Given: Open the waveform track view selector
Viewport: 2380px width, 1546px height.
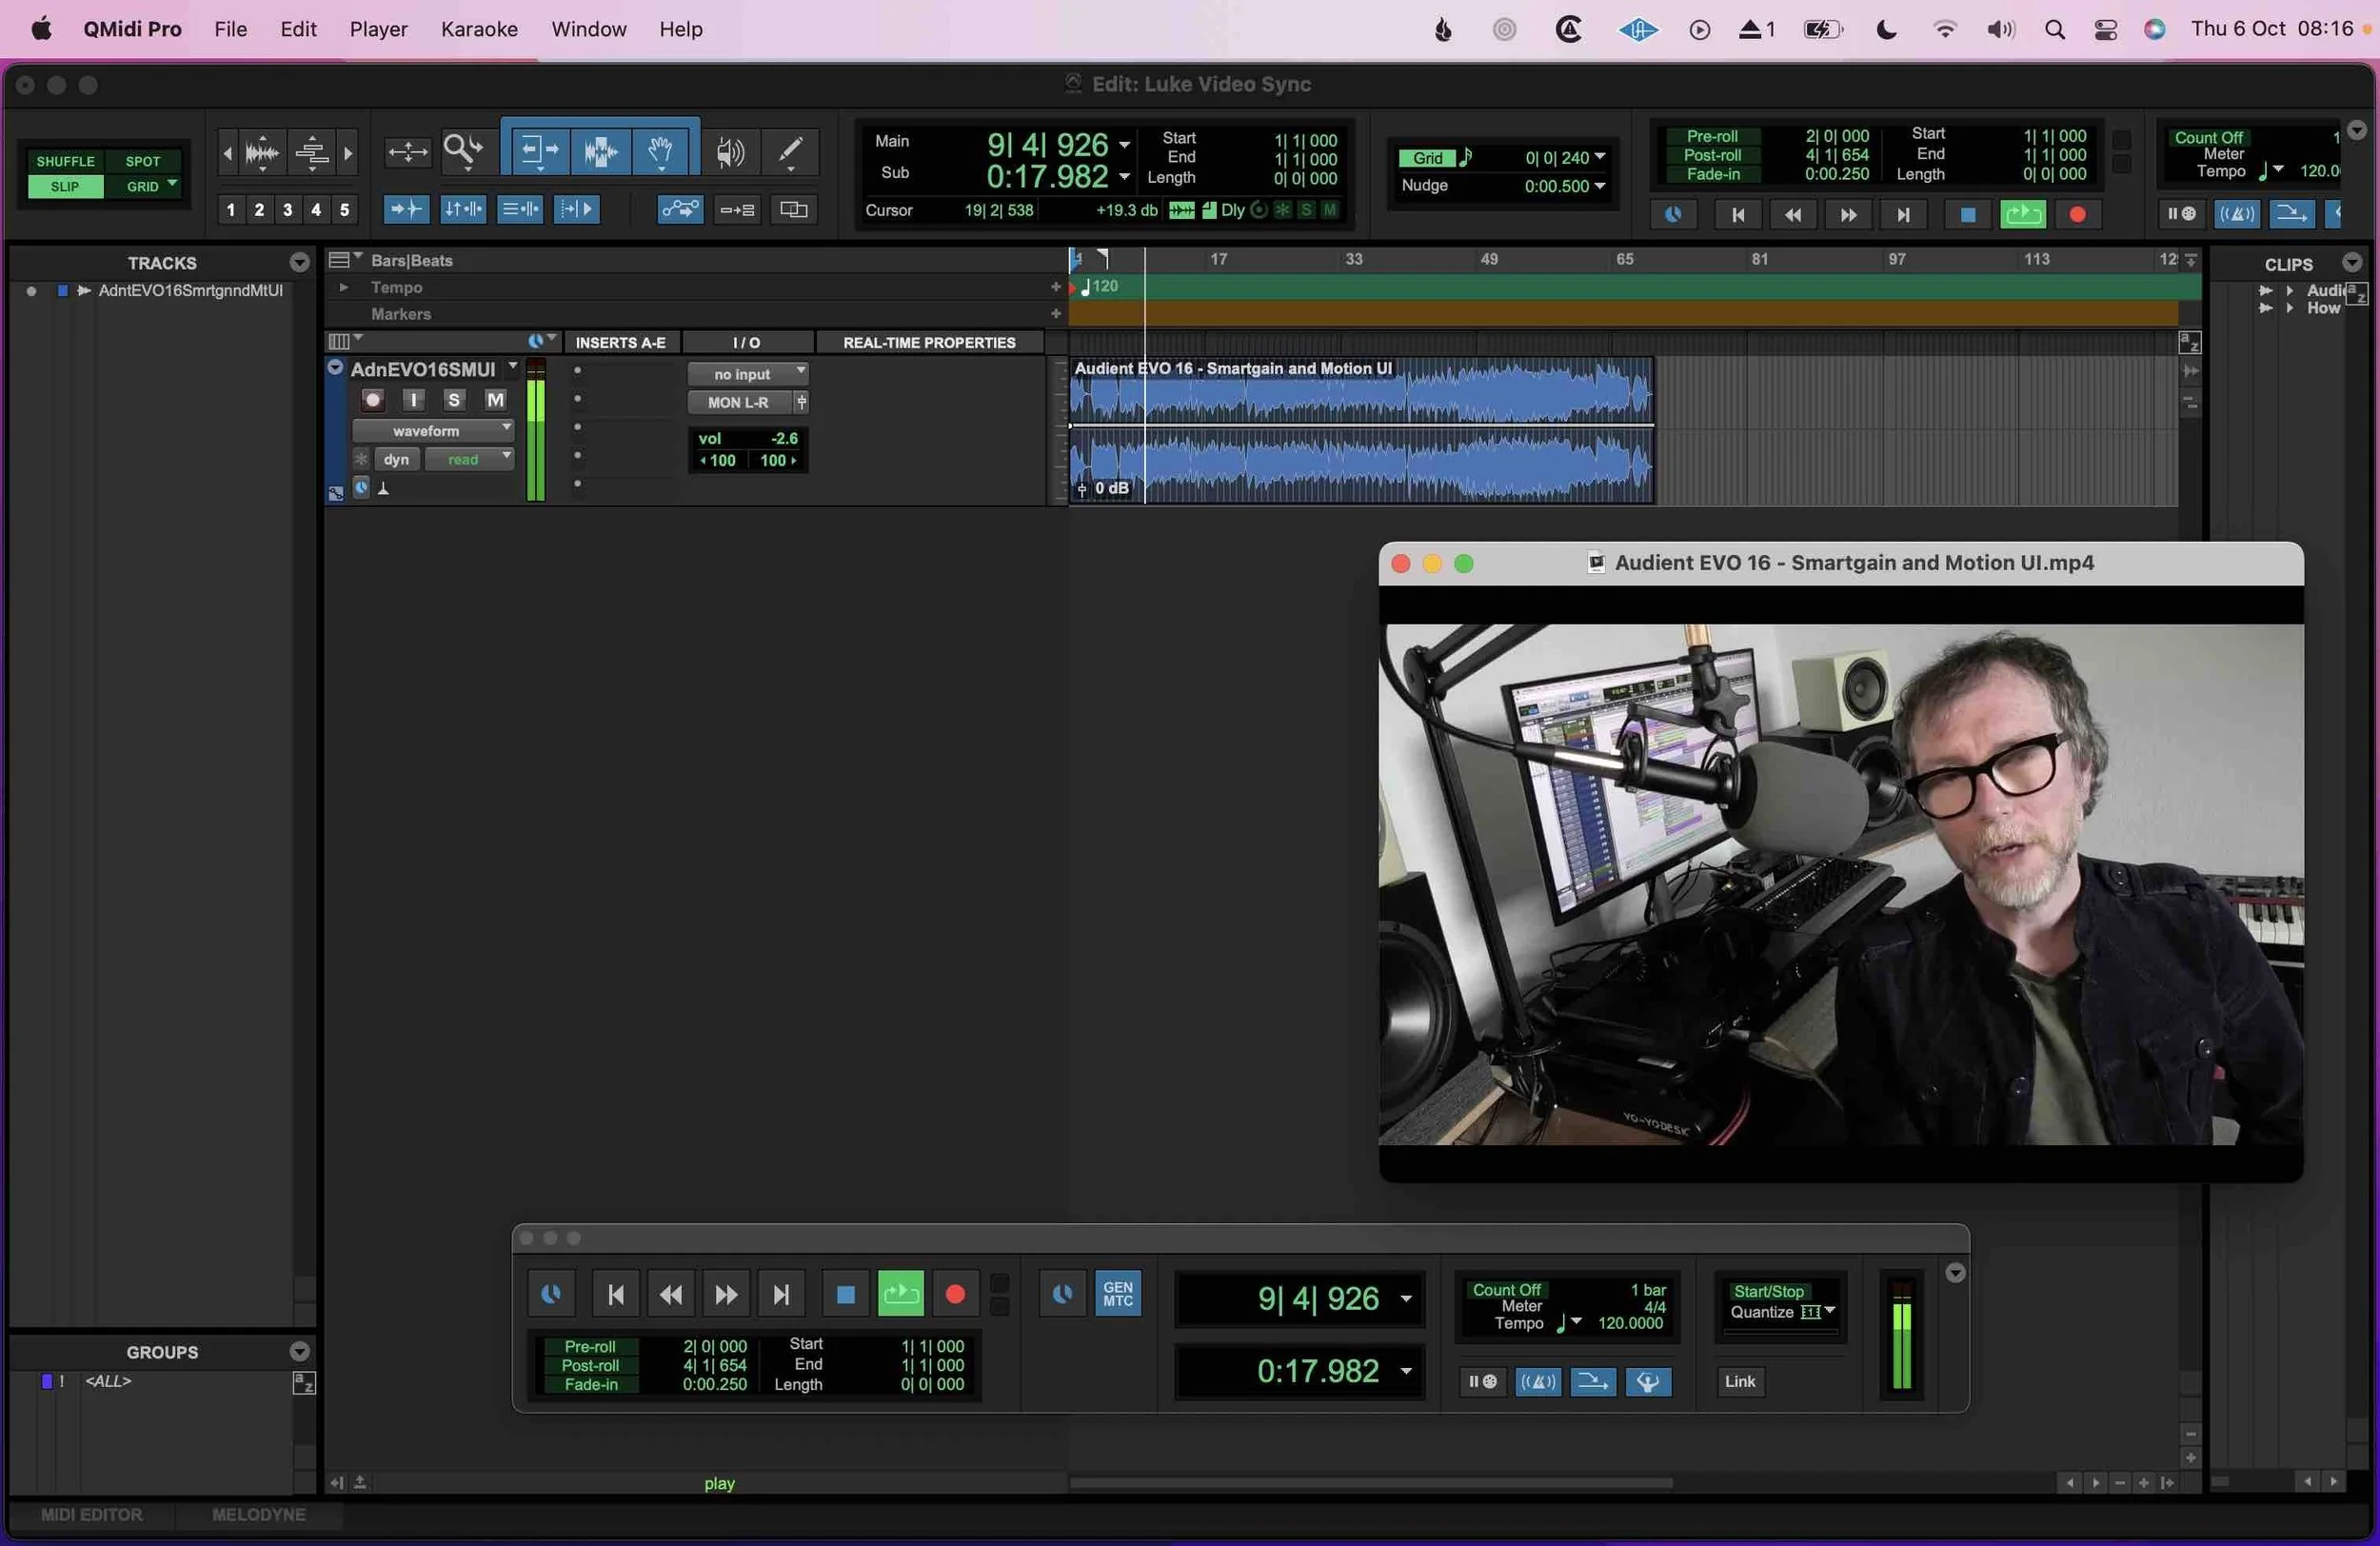Looking at the screenshot, I should click(432, 430).
